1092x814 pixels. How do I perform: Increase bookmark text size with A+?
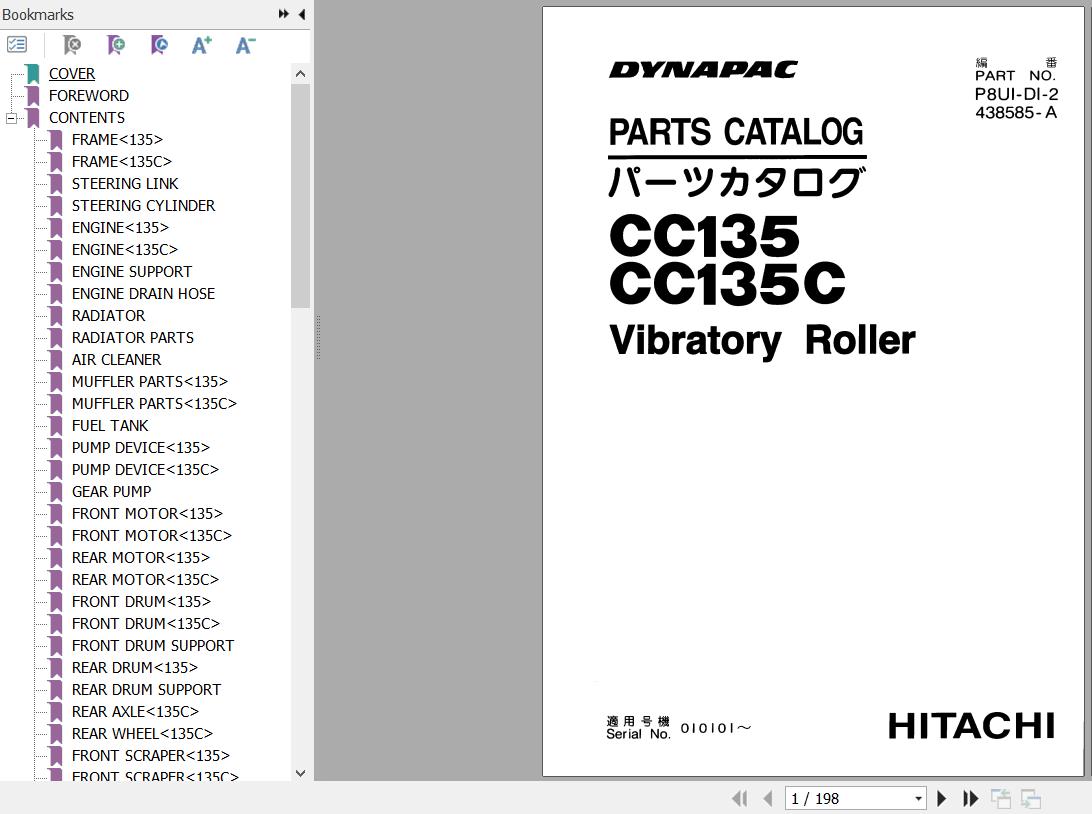pyautogui.click(x=202, y=45)
